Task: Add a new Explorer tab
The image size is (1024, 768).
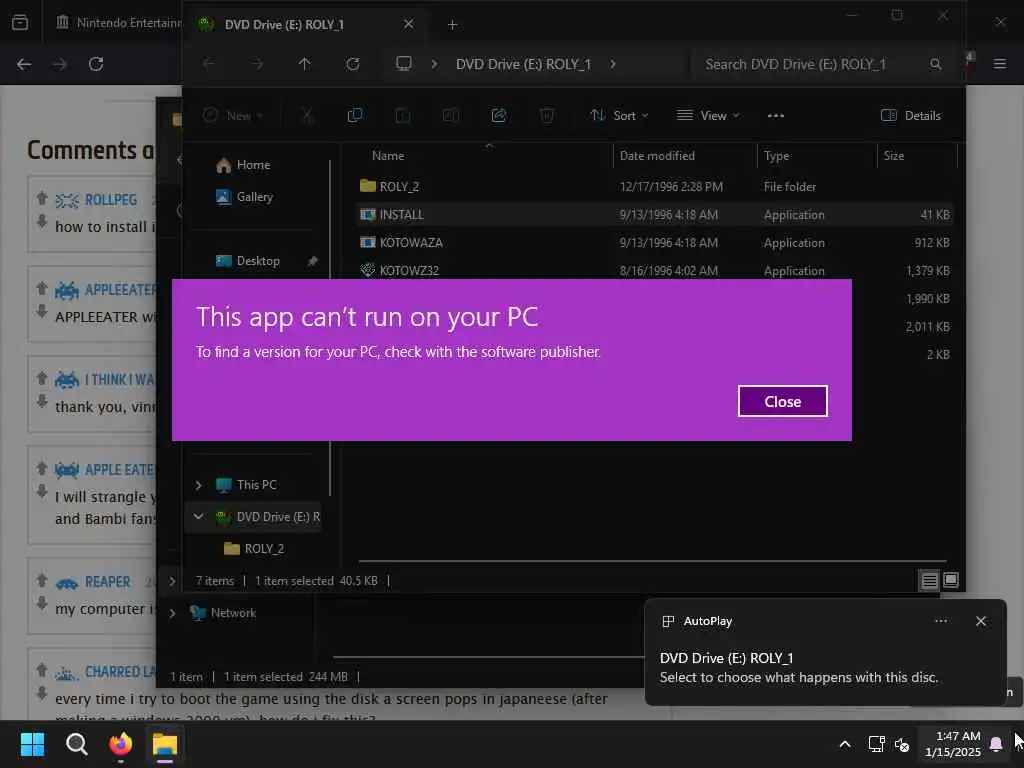Action: 453,25
